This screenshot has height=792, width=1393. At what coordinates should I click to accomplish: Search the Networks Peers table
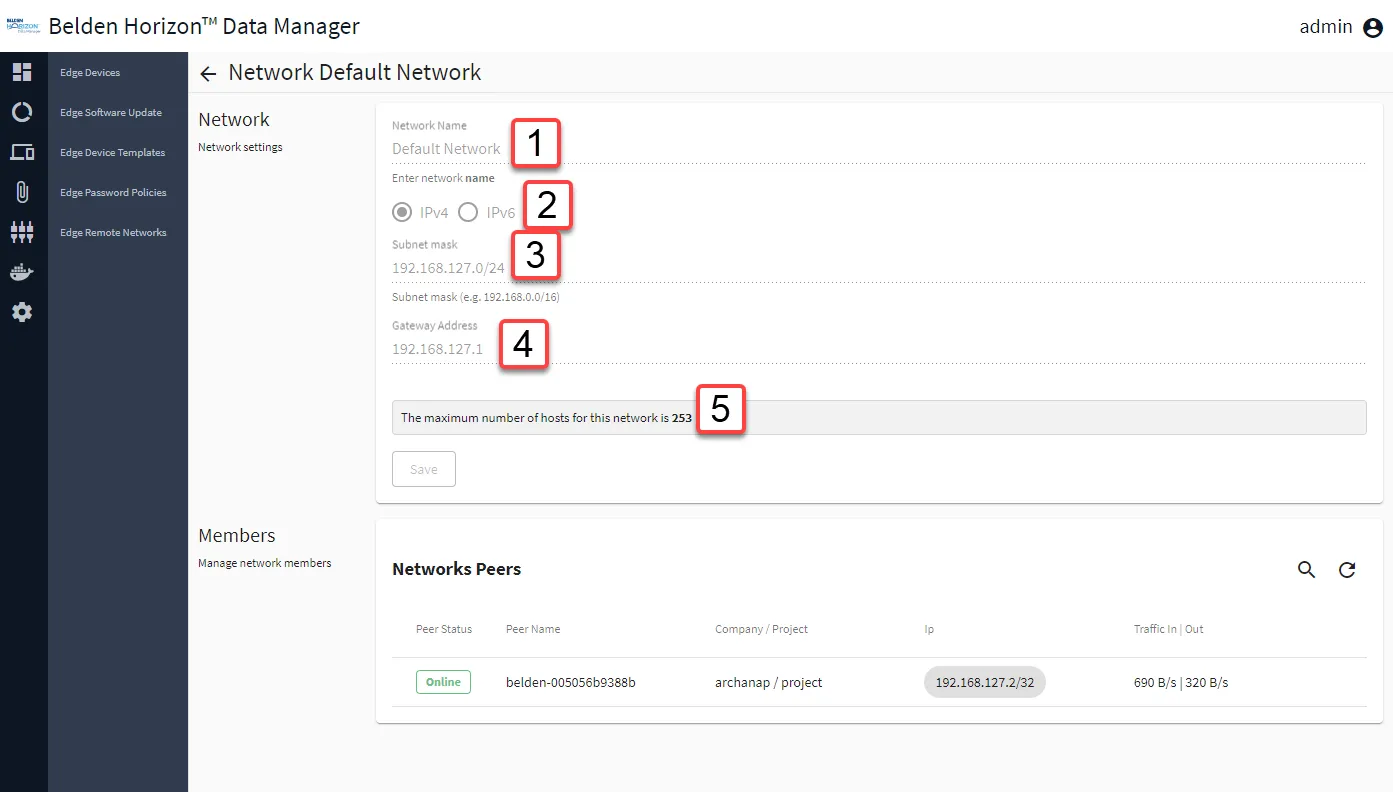click(x=1306, y=570)
